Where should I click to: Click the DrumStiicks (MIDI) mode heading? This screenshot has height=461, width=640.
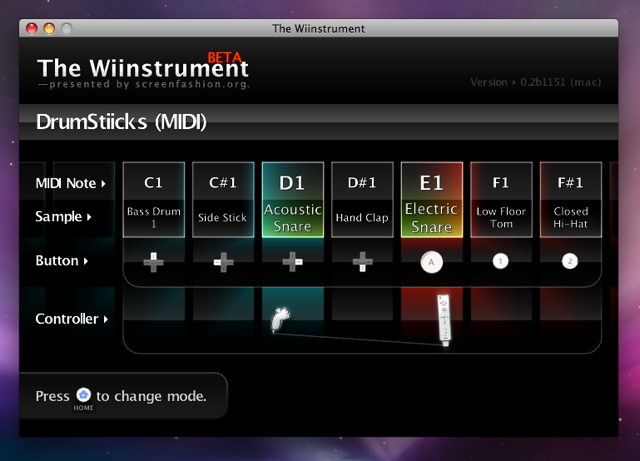pyautogui.click(x=121, y=122)
